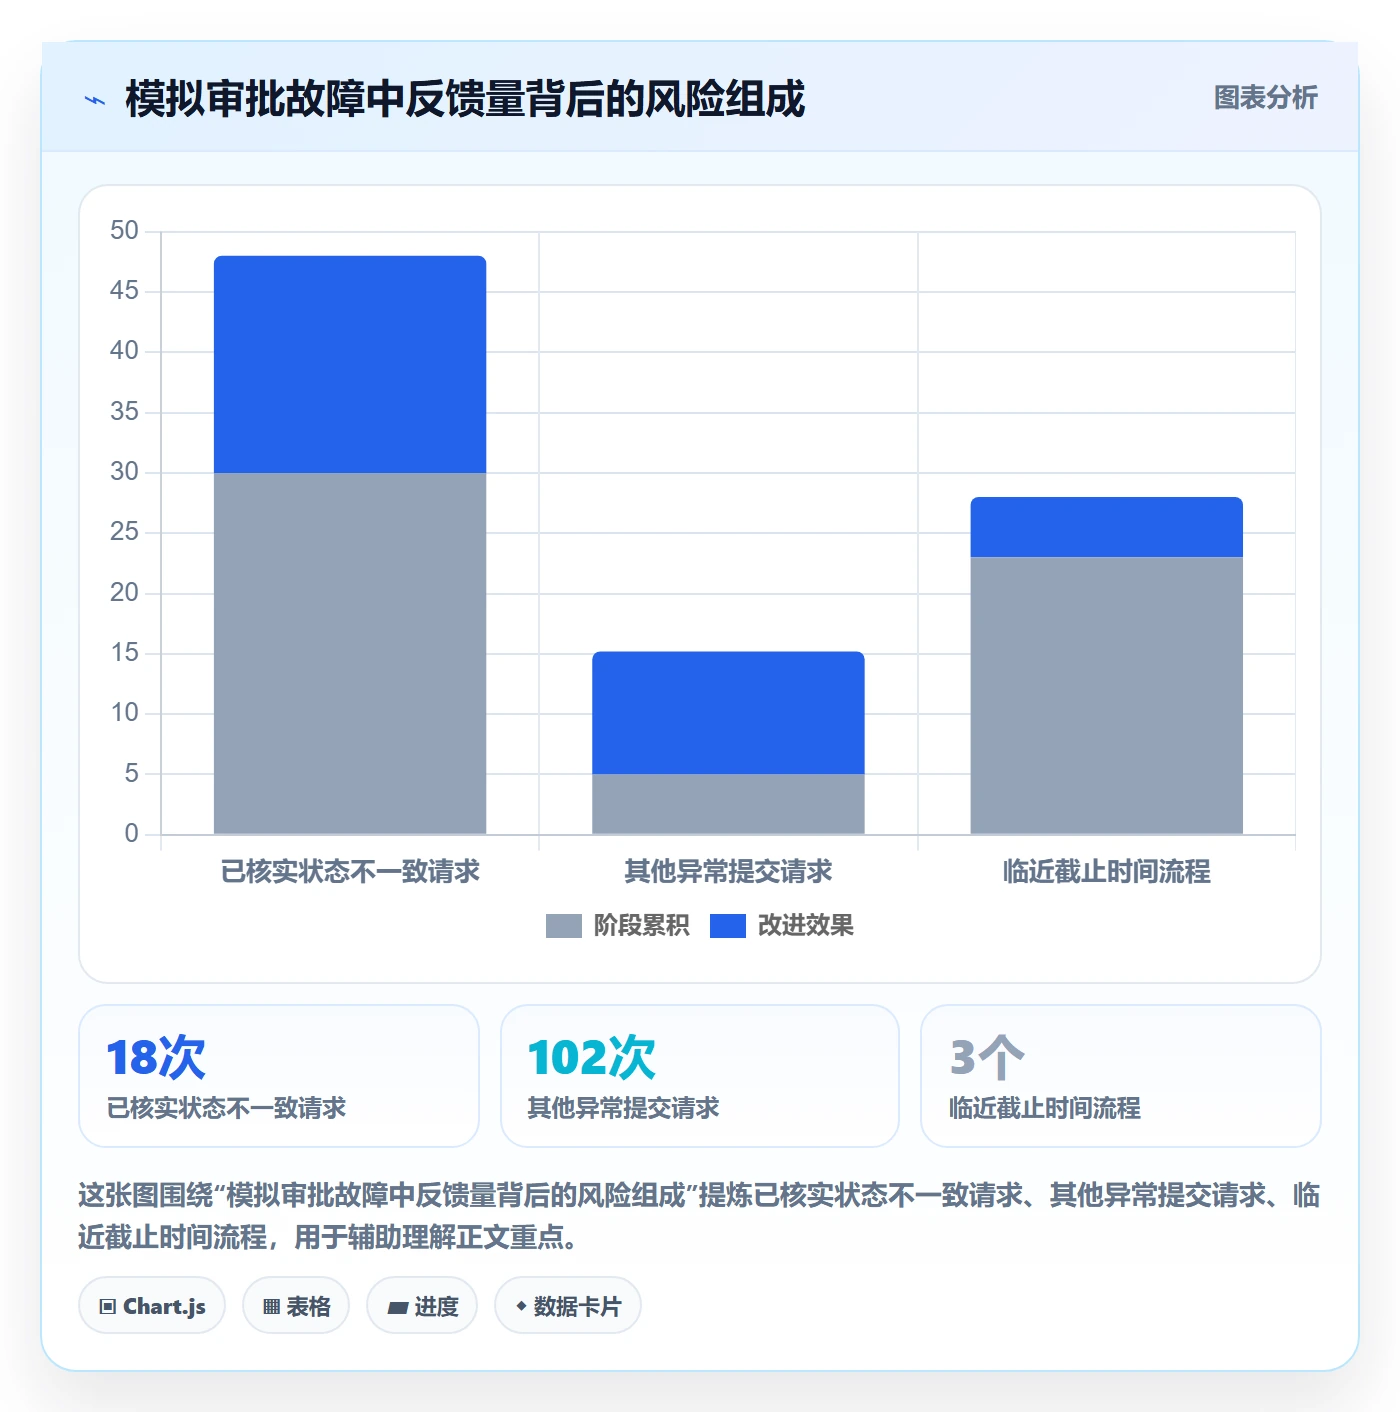Click gray segment of 其他异常提交请求 bar
1400x1412 pixels.
pos(728,804)
